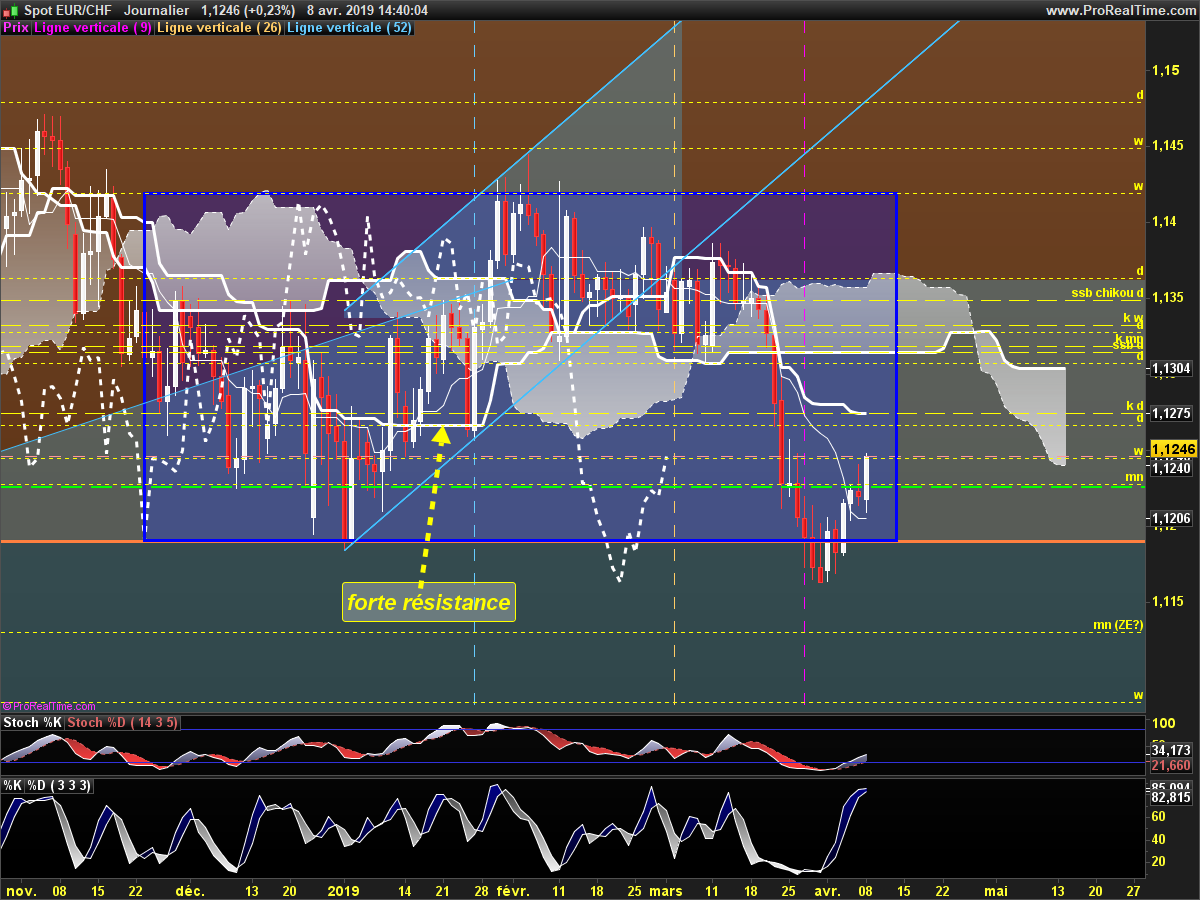Open the Ligne verticale (52) label
The image size is (1200, 900).
click(349, 28)
